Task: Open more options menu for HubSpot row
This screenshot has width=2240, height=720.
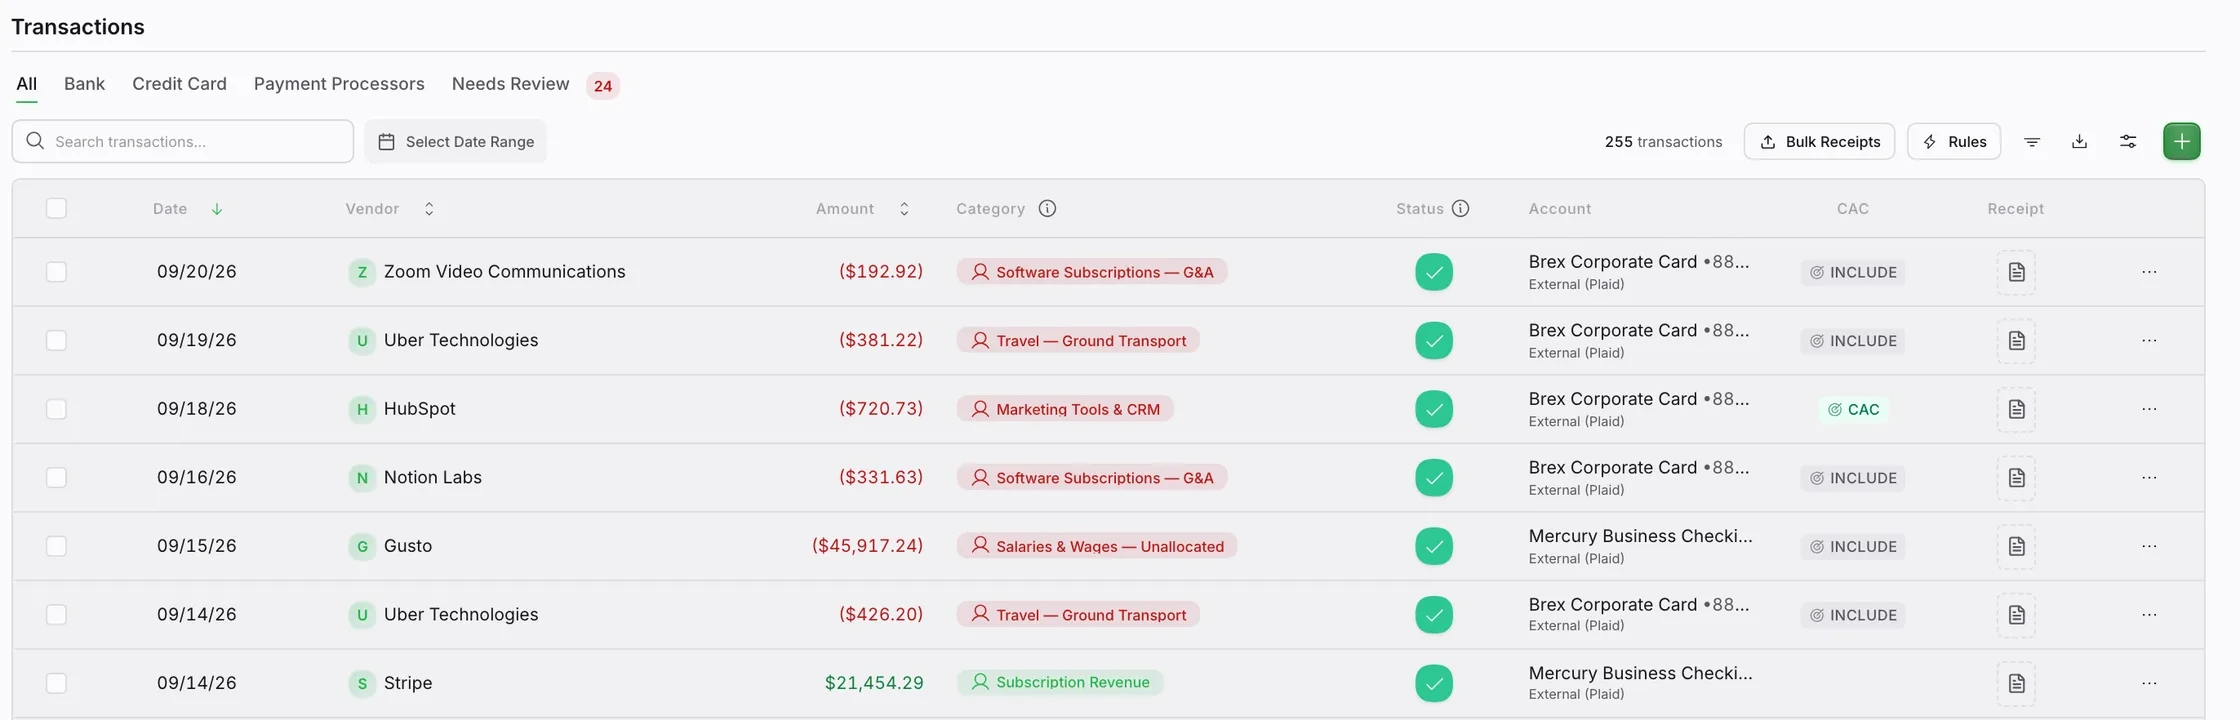Action: pyautogui.click(x=2149, y=409)
